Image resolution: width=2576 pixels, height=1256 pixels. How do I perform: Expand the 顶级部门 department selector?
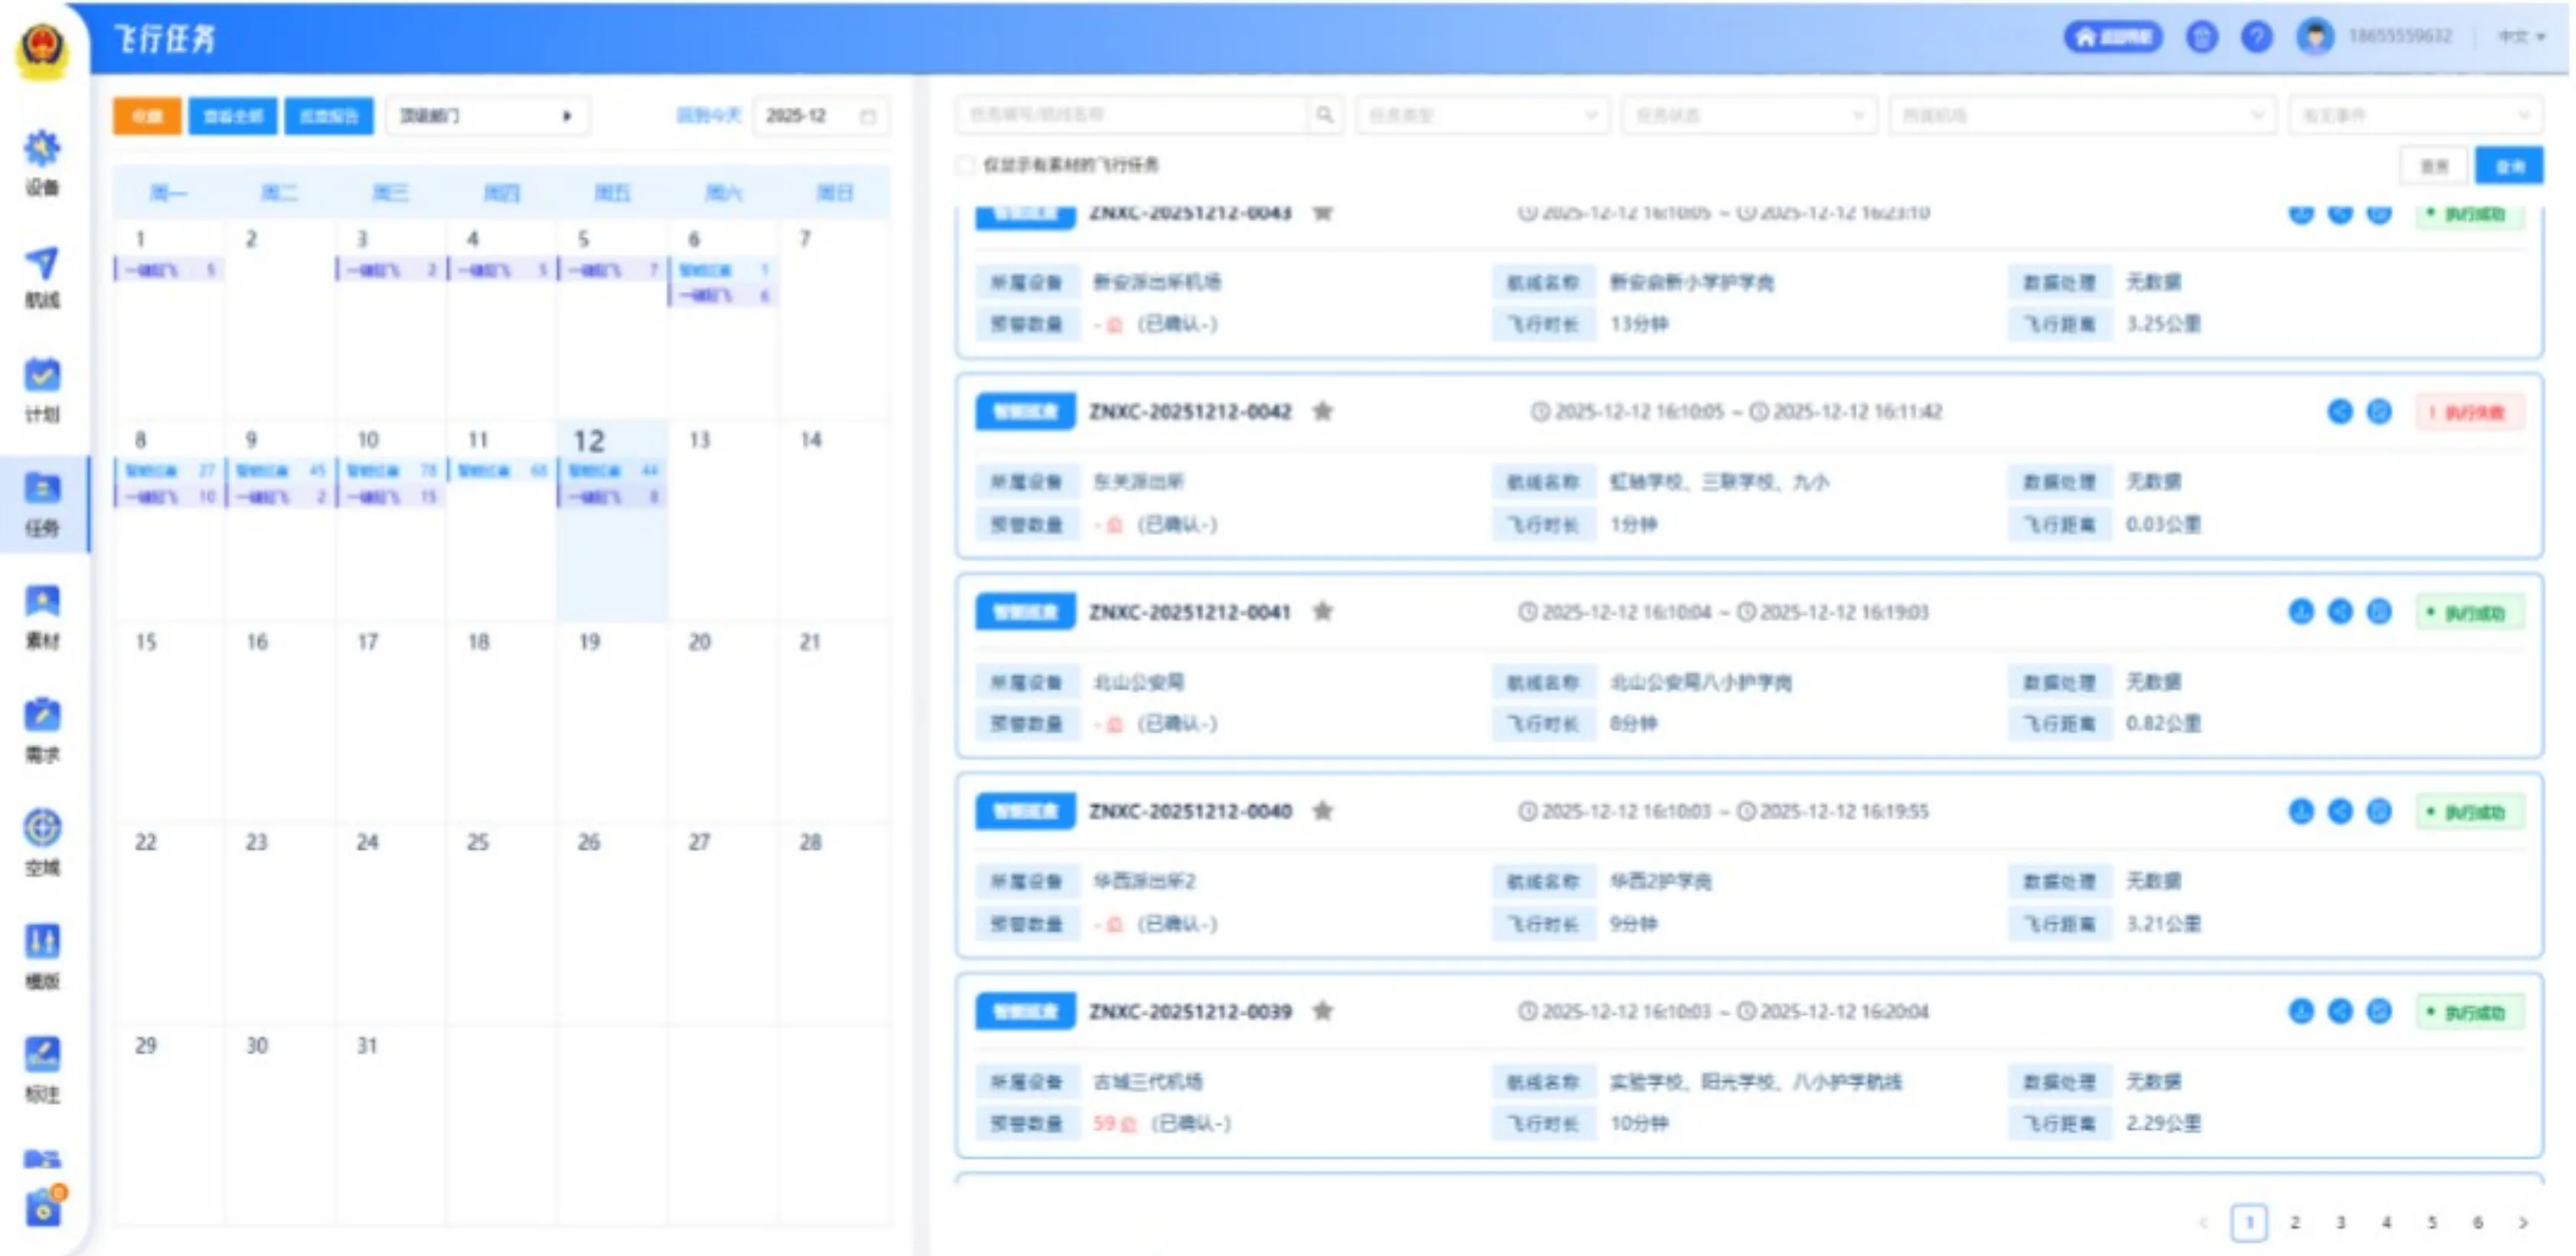tap(487, 116)
